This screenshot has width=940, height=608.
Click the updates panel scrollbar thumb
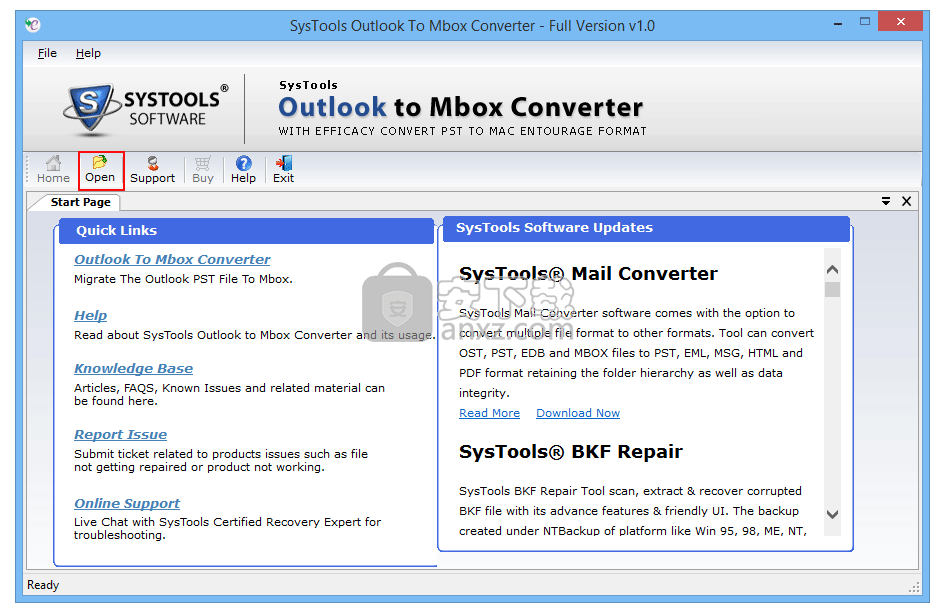point(832,290)
